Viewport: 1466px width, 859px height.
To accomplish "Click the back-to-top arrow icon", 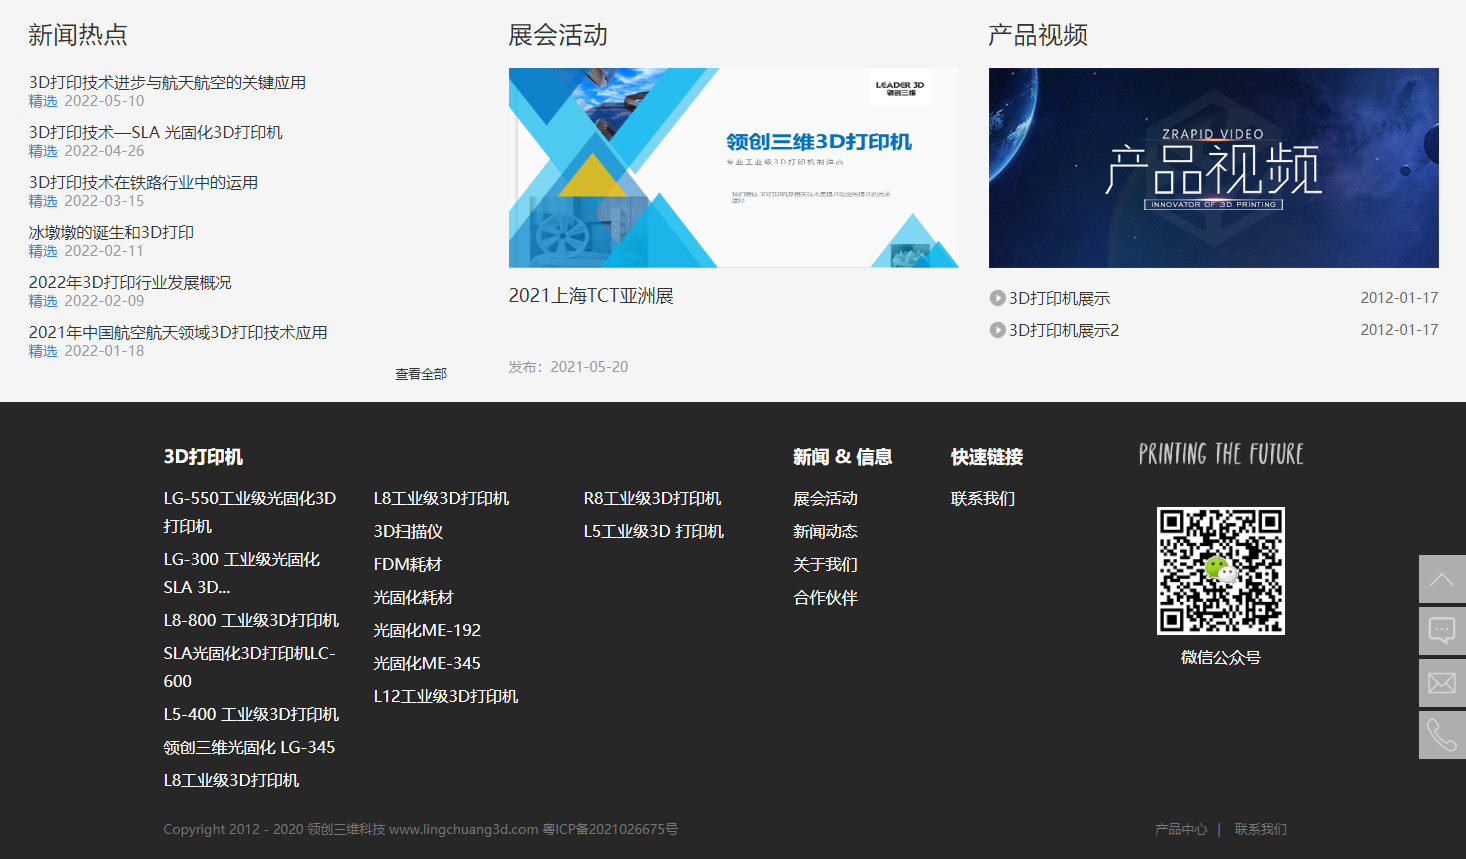I will point(1441,580).
